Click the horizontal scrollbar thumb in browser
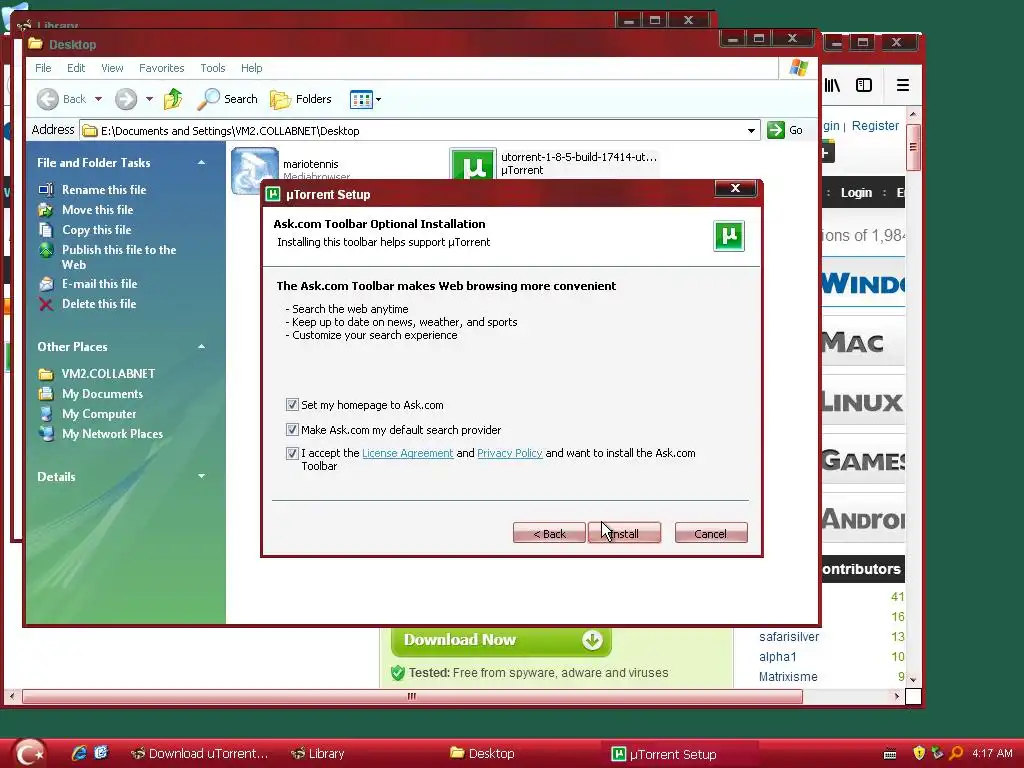 pos(412,696)
